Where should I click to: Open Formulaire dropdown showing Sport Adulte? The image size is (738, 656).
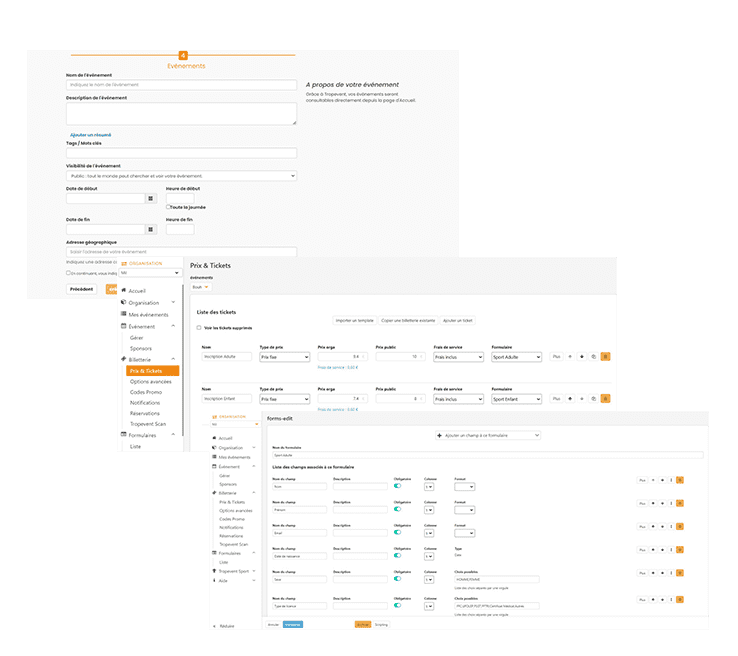516,357
